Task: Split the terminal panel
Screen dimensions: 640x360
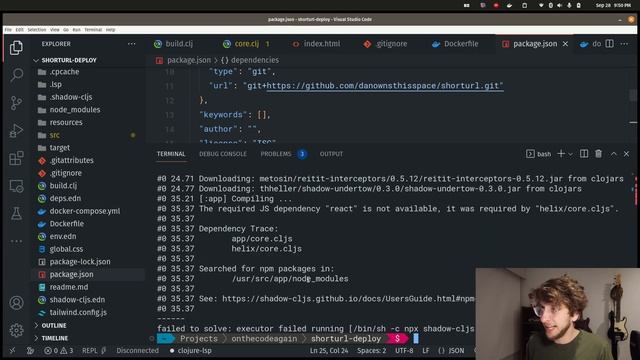Action: point(584,153)
